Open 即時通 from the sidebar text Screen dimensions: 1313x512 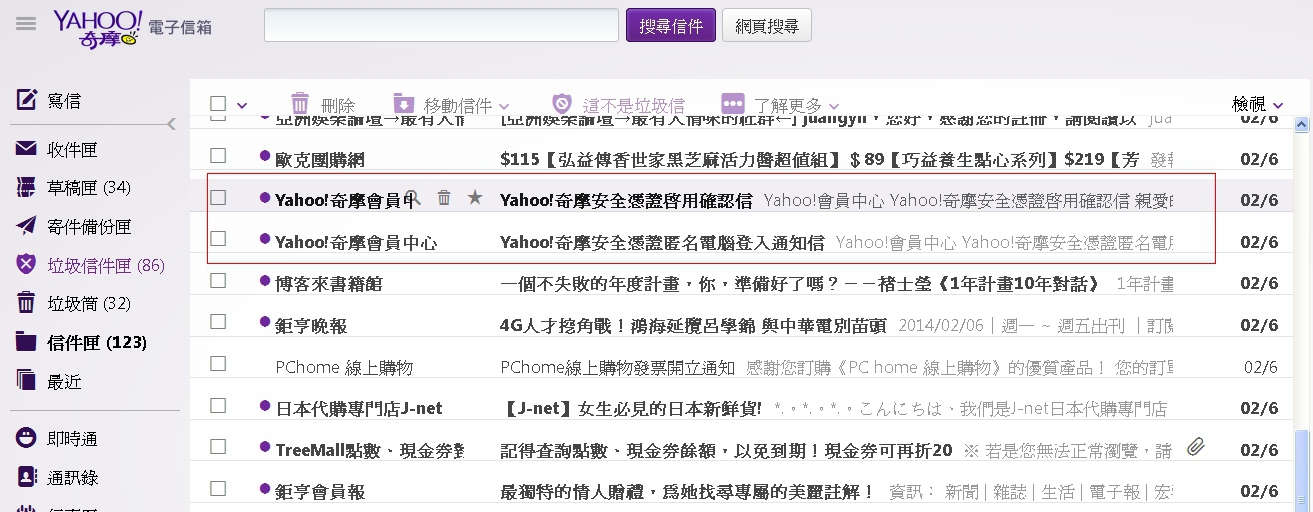pyautogui.click(x=72, y=439)
